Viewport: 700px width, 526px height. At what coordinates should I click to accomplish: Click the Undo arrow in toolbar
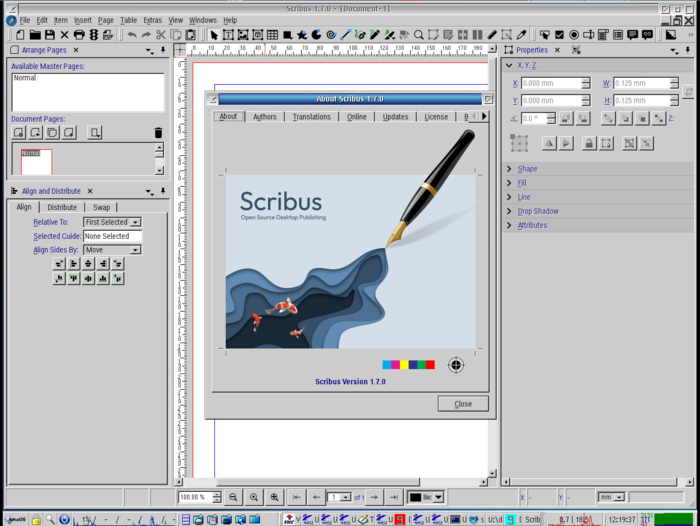pos(131,35)
